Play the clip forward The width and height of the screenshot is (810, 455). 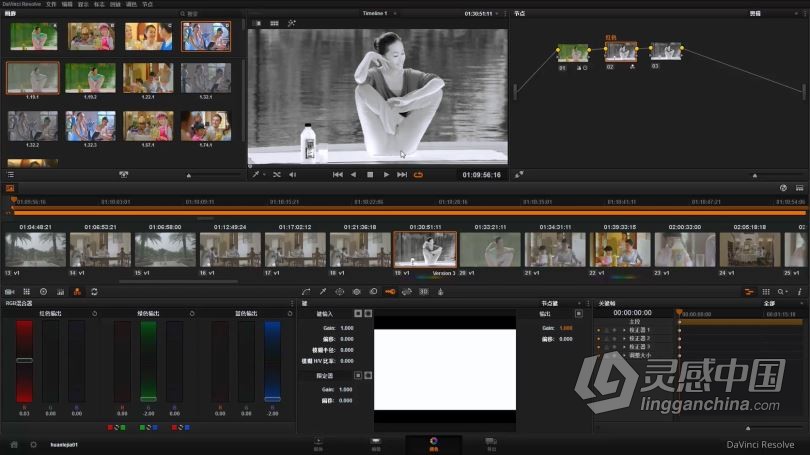(x=386, y=175)
